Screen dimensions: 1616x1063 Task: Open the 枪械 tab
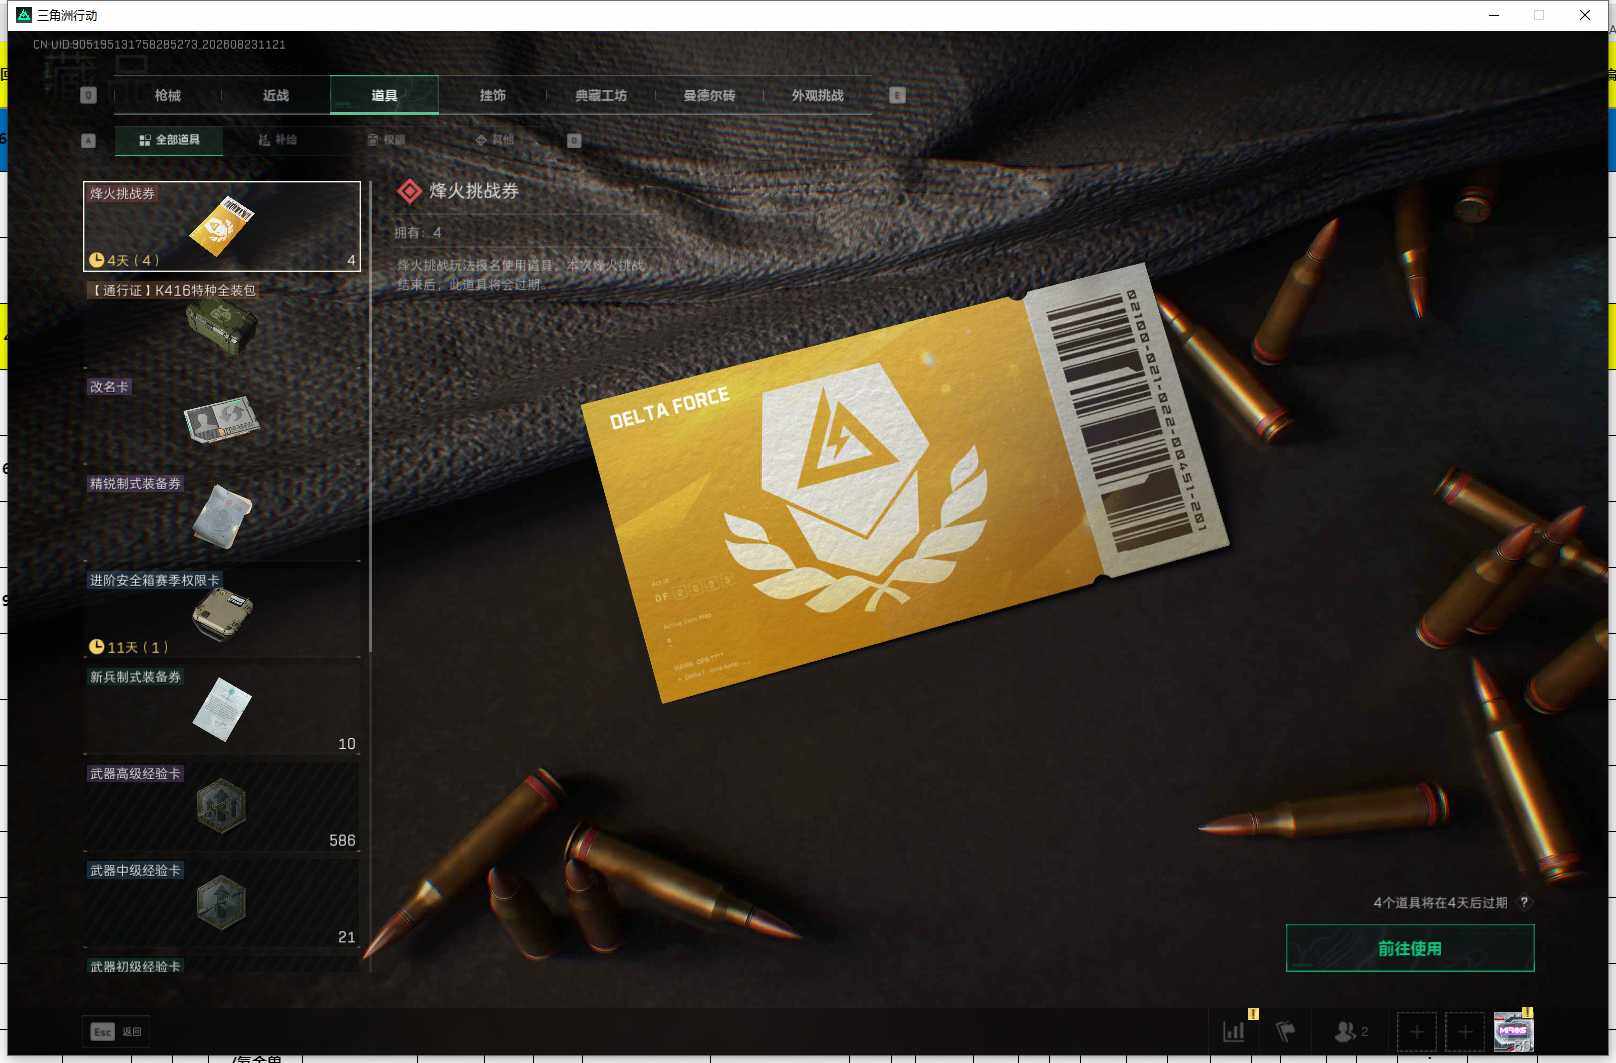click(x=168, y=95)
